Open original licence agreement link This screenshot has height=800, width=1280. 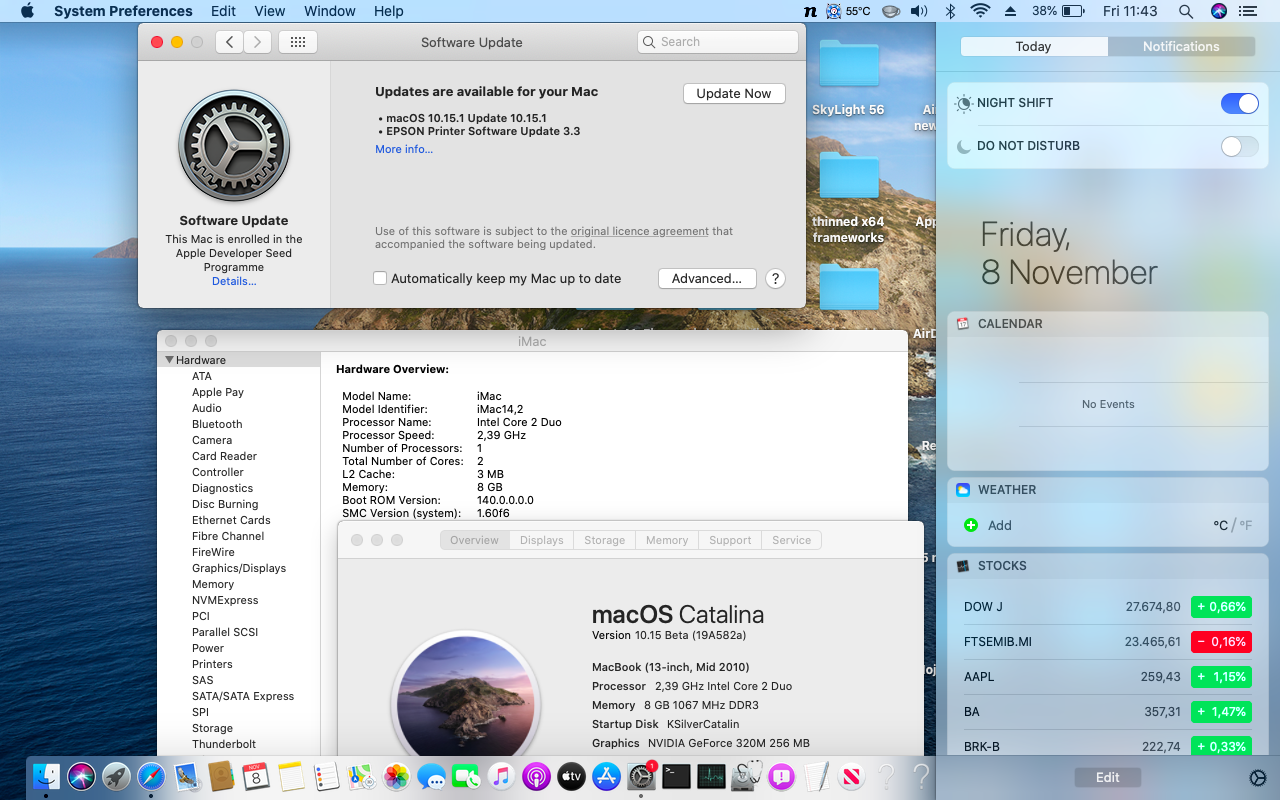640,231
